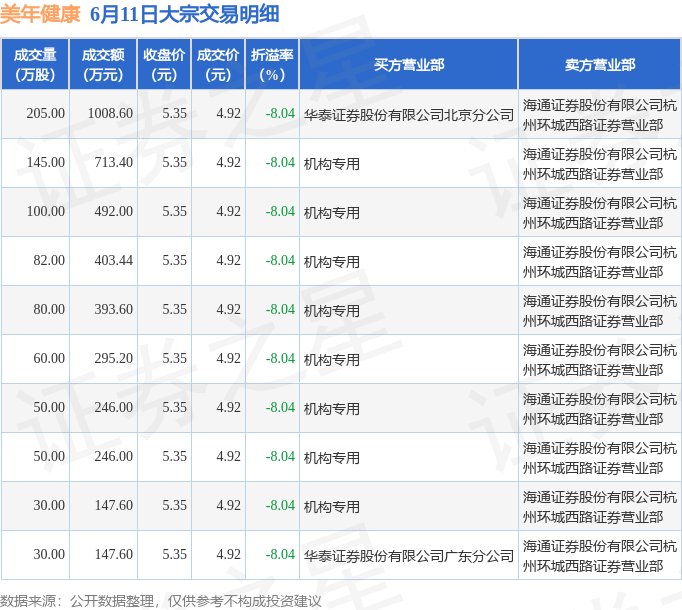
Task: Click amount 147.60 in the 广东分公司 row
Action: [x=114, y=554]
